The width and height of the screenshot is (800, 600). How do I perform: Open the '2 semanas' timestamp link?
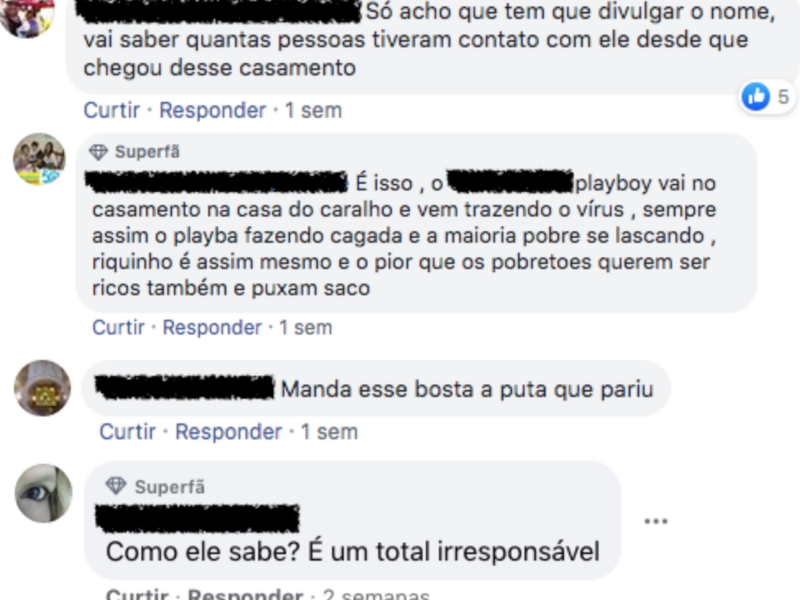point(376,594)
